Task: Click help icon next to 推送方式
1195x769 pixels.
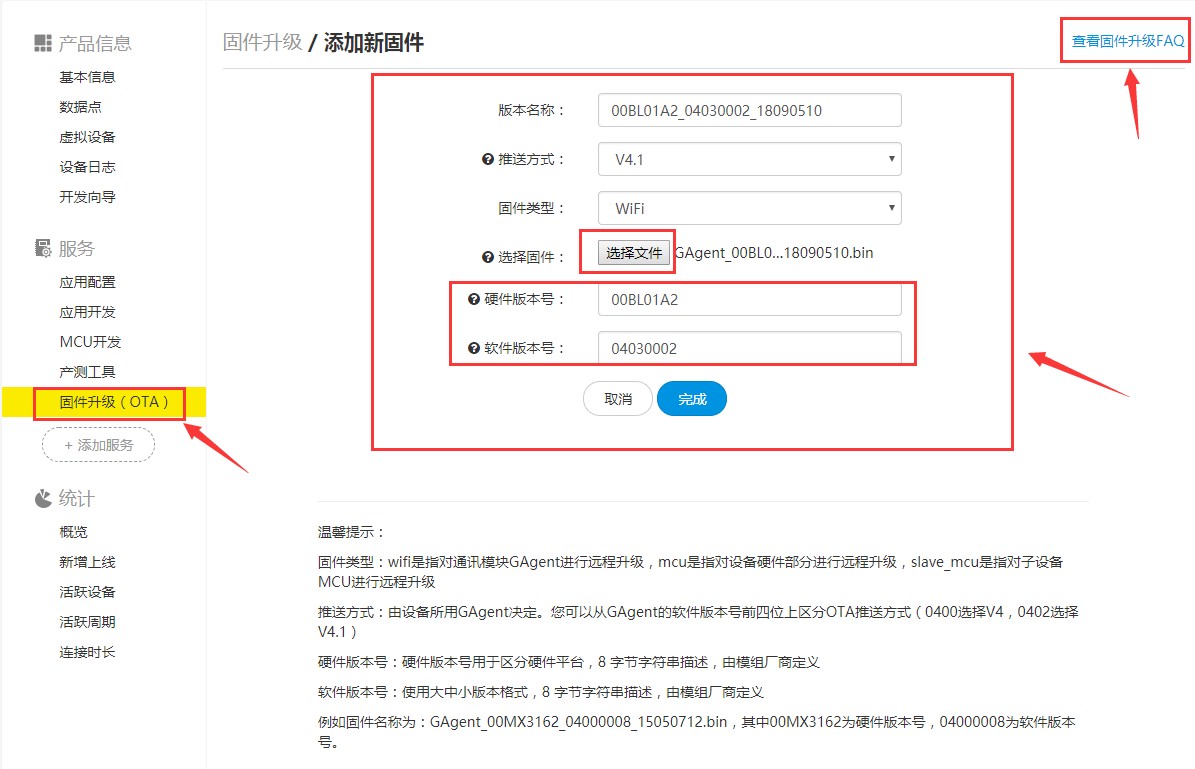Action: [x=487, y=159]
